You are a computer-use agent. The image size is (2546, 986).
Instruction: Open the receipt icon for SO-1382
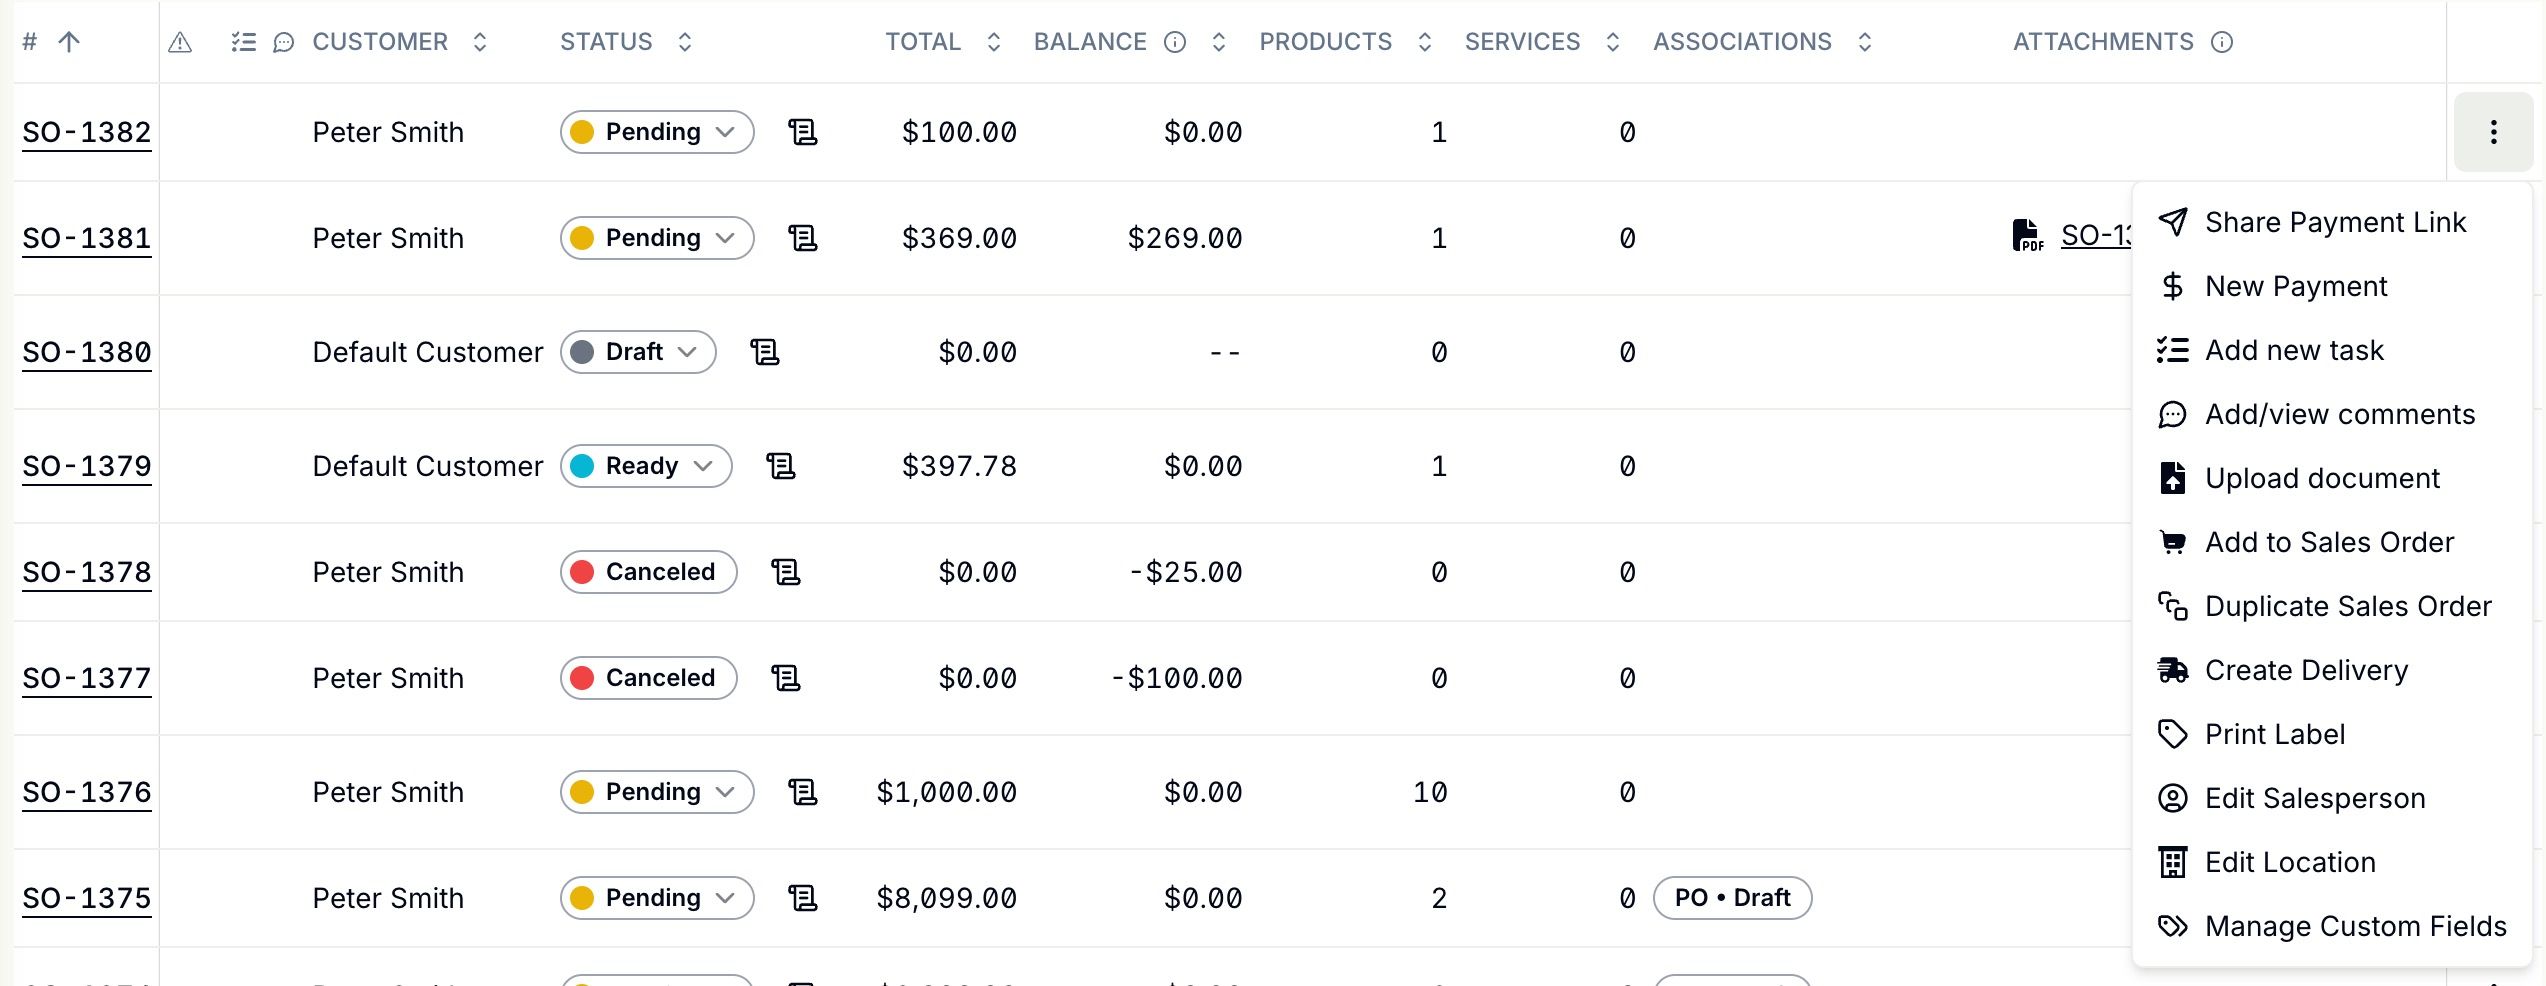tap(803, 132)
